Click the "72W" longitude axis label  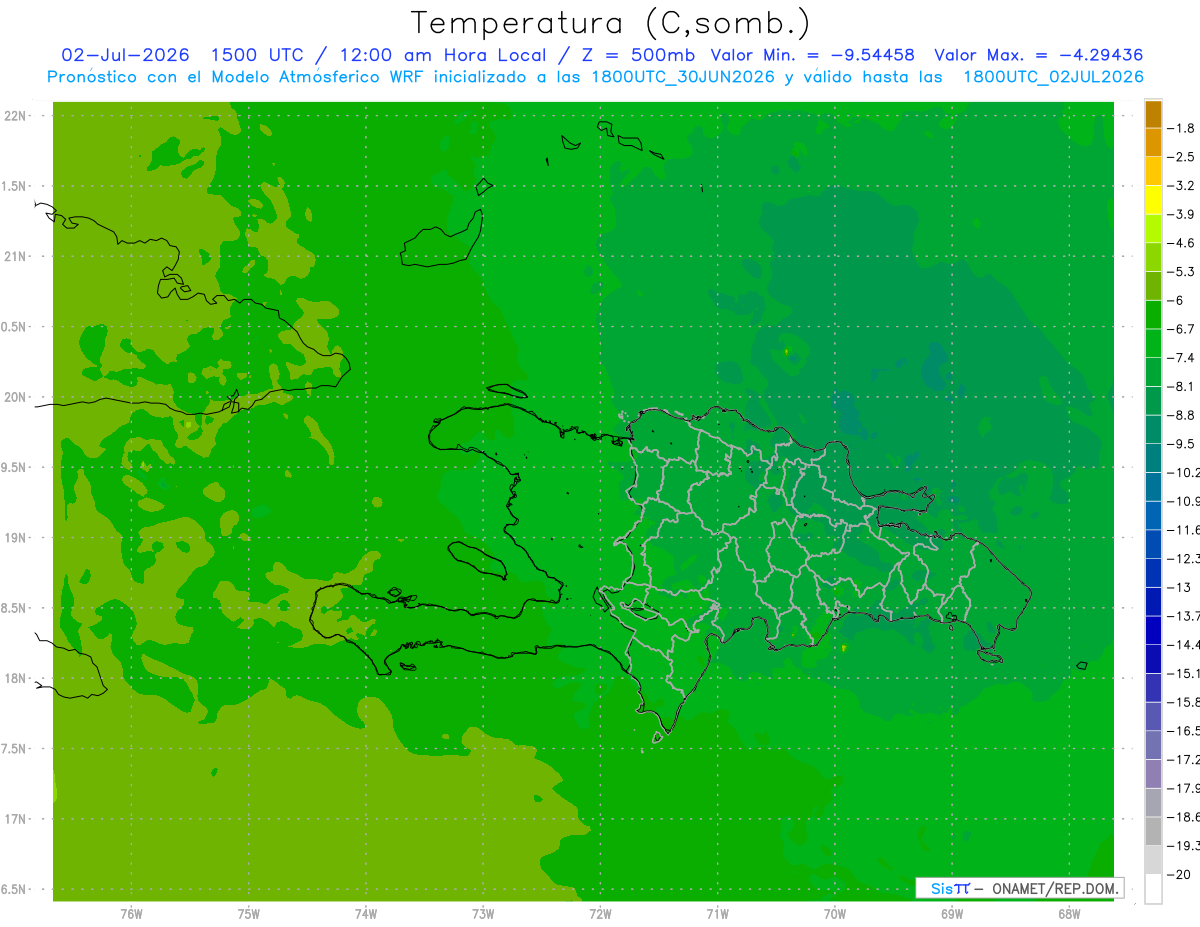pos(600,913)
